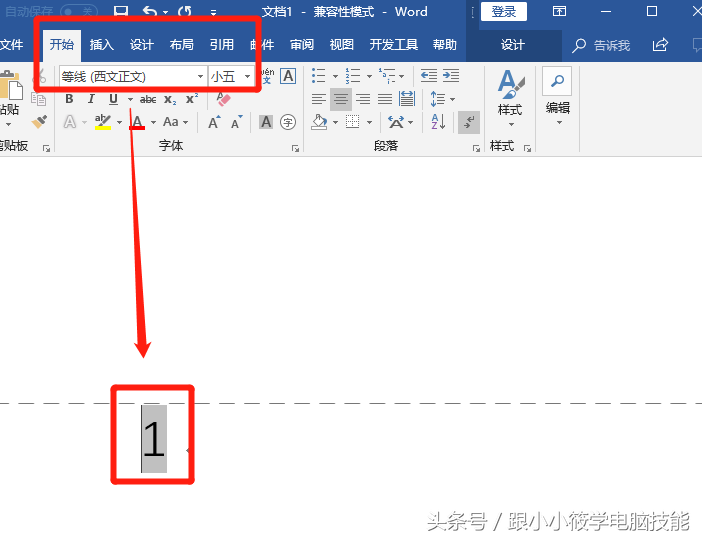Open the Help tab

(445, 45)
